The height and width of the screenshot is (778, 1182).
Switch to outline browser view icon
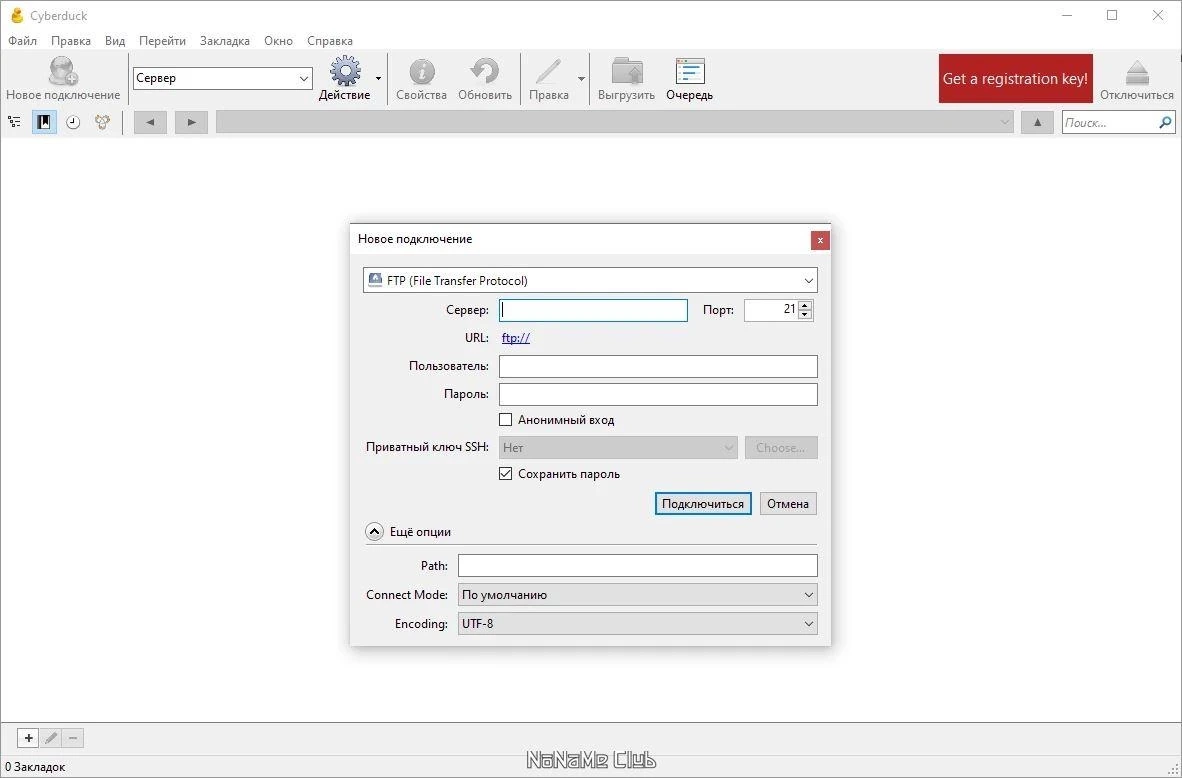(x=14, y=121)
